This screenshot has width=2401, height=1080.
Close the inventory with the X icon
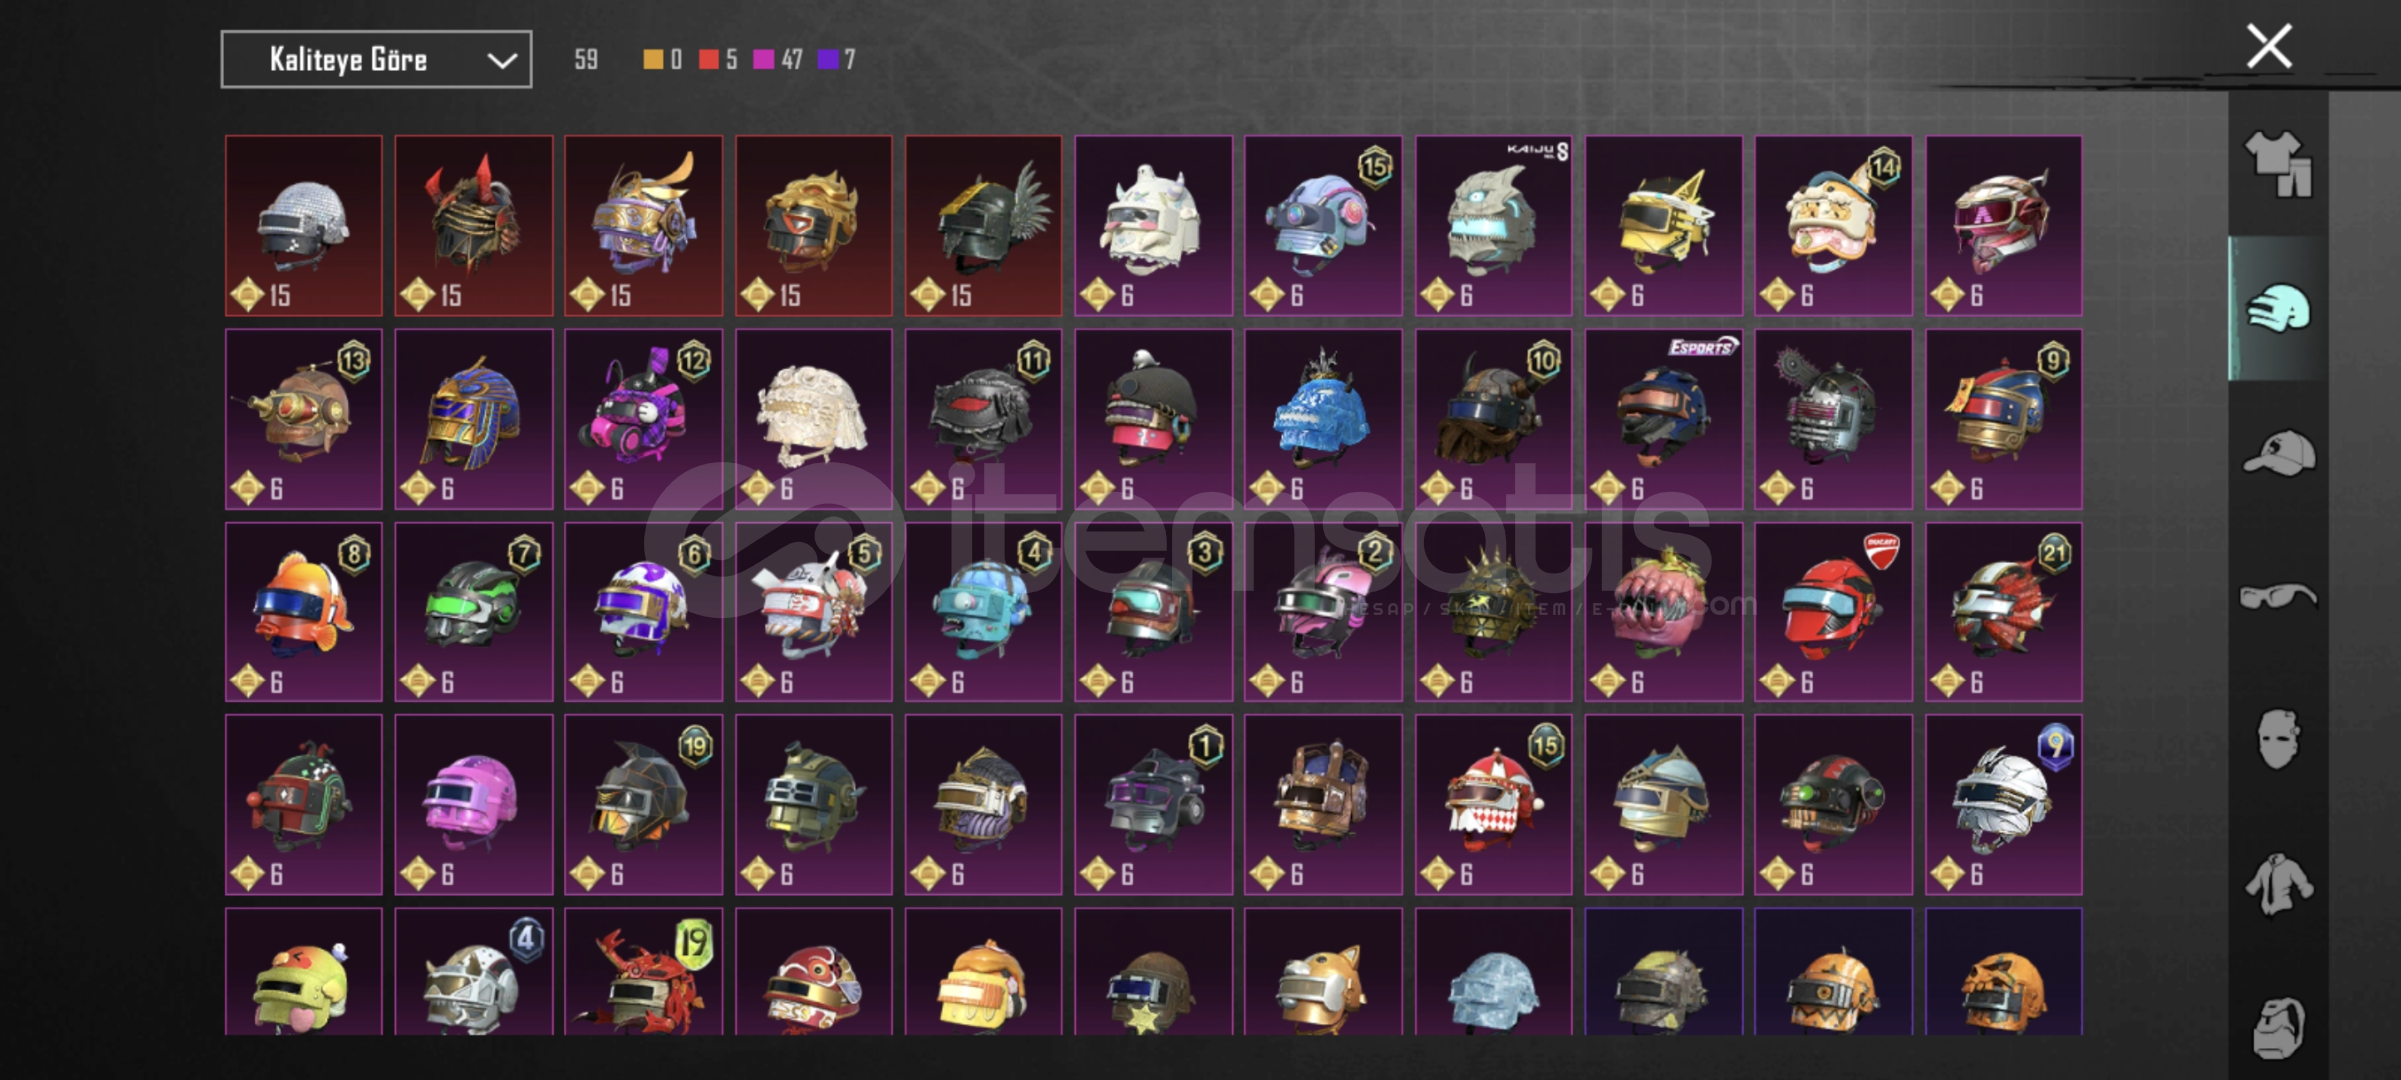coord(2269,46)
